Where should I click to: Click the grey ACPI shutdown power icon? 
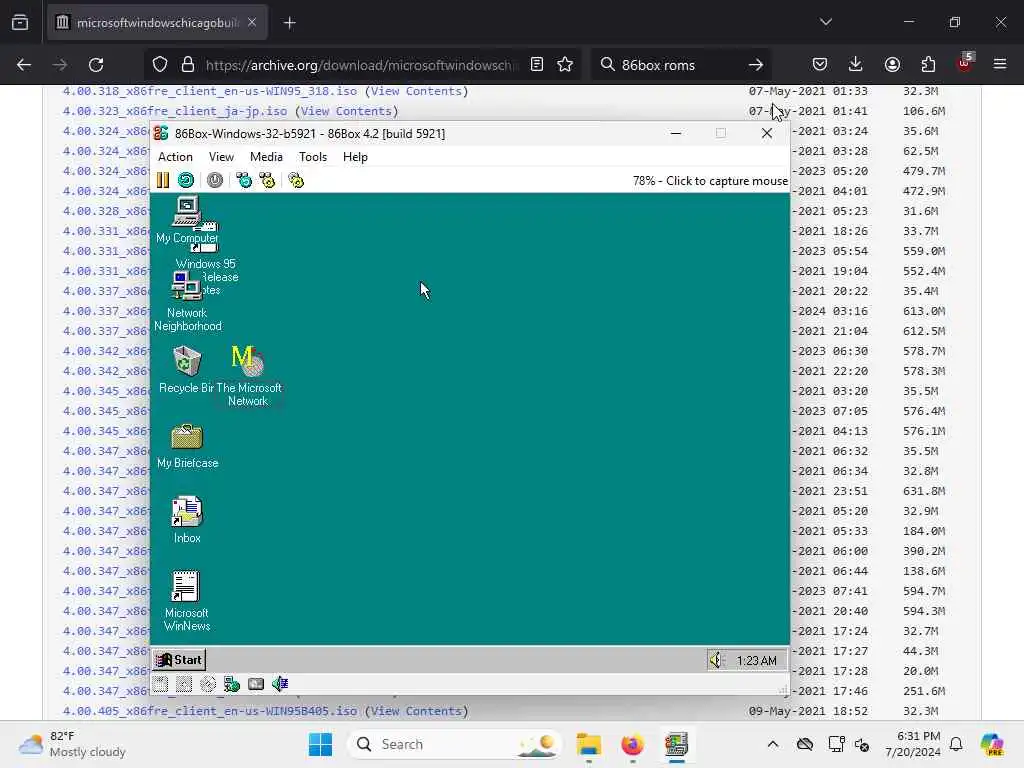click(x=215, y=180)
